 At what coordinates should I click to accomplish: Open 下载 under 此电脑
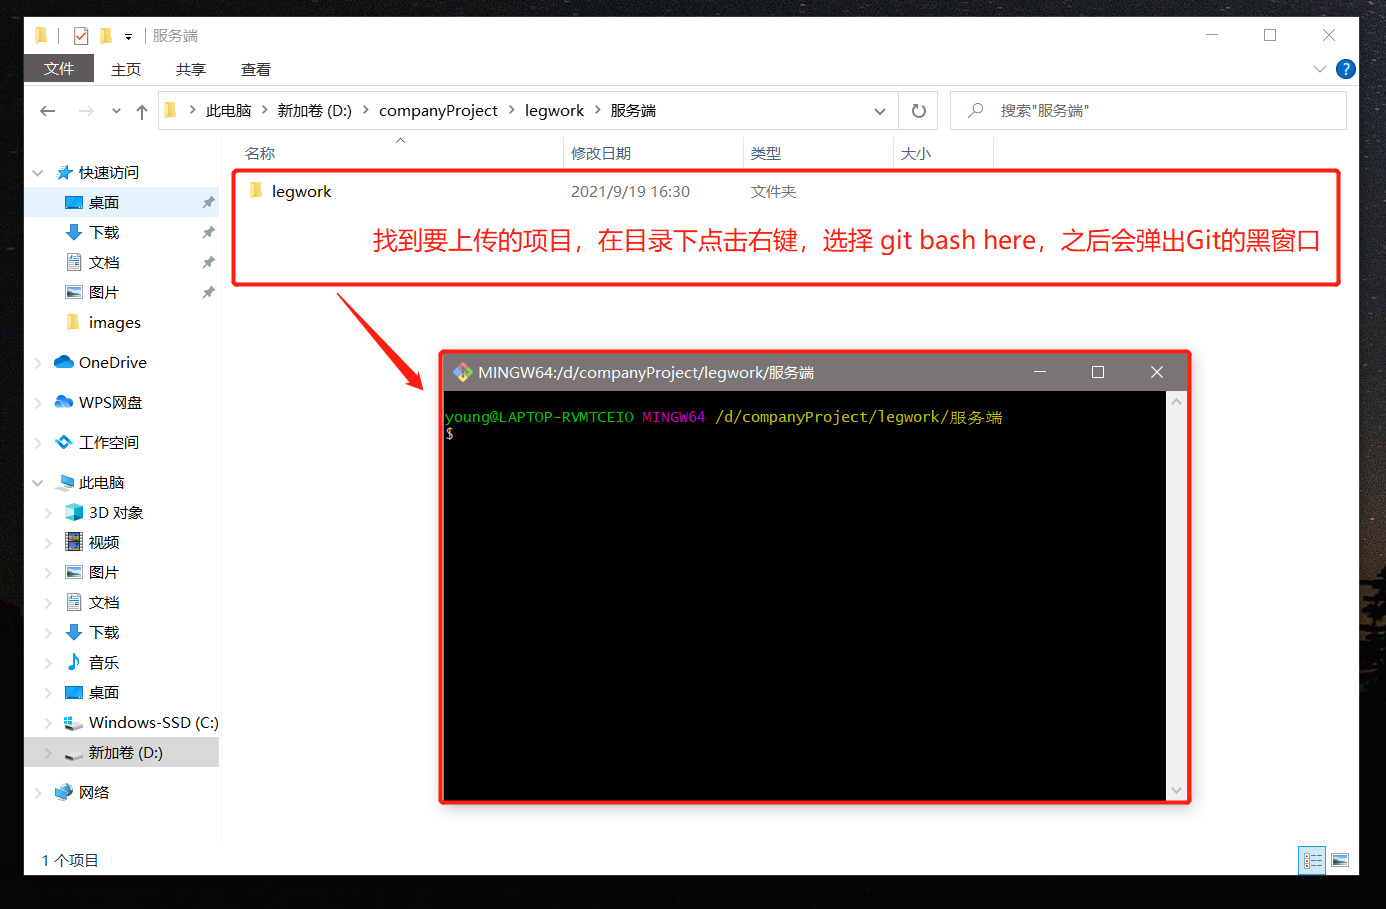[x=104, y=633]
